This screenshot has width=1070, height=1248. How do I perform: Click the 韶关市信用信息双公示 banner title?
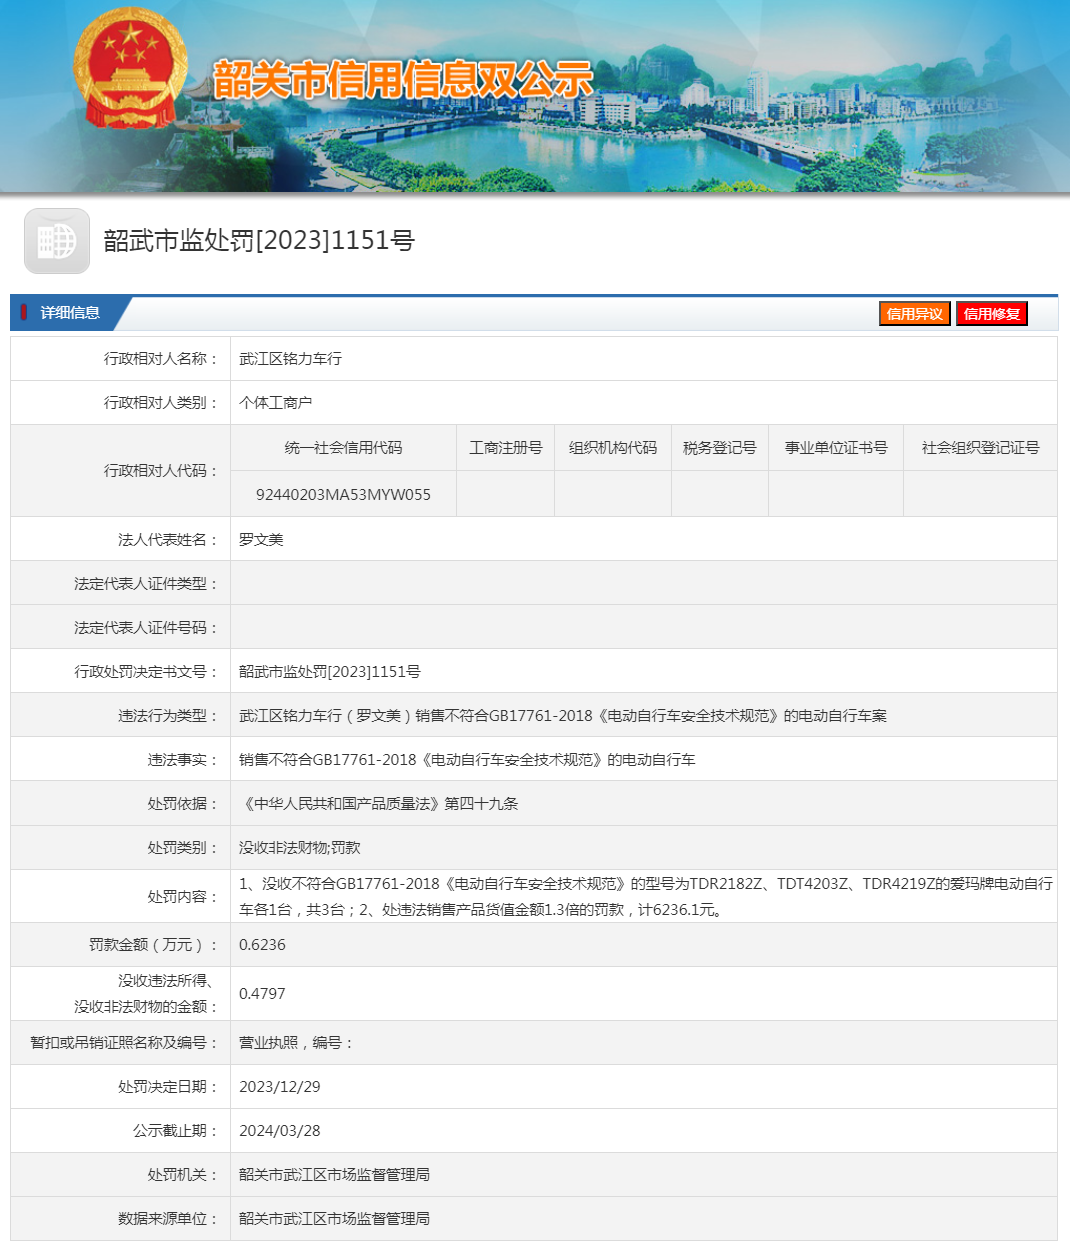coord(403,80)
